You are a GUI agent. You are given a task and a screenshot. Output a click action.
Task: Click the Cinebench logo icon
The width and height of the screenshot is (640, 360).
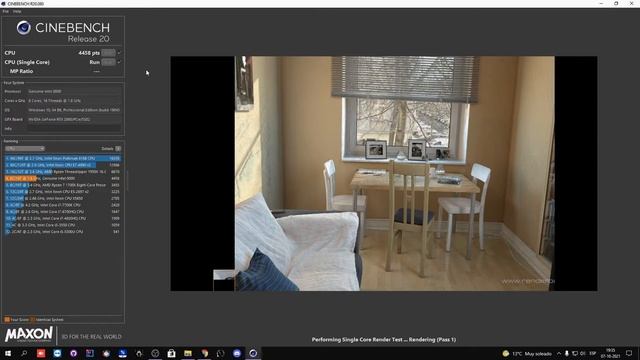(x=24, y=28)
